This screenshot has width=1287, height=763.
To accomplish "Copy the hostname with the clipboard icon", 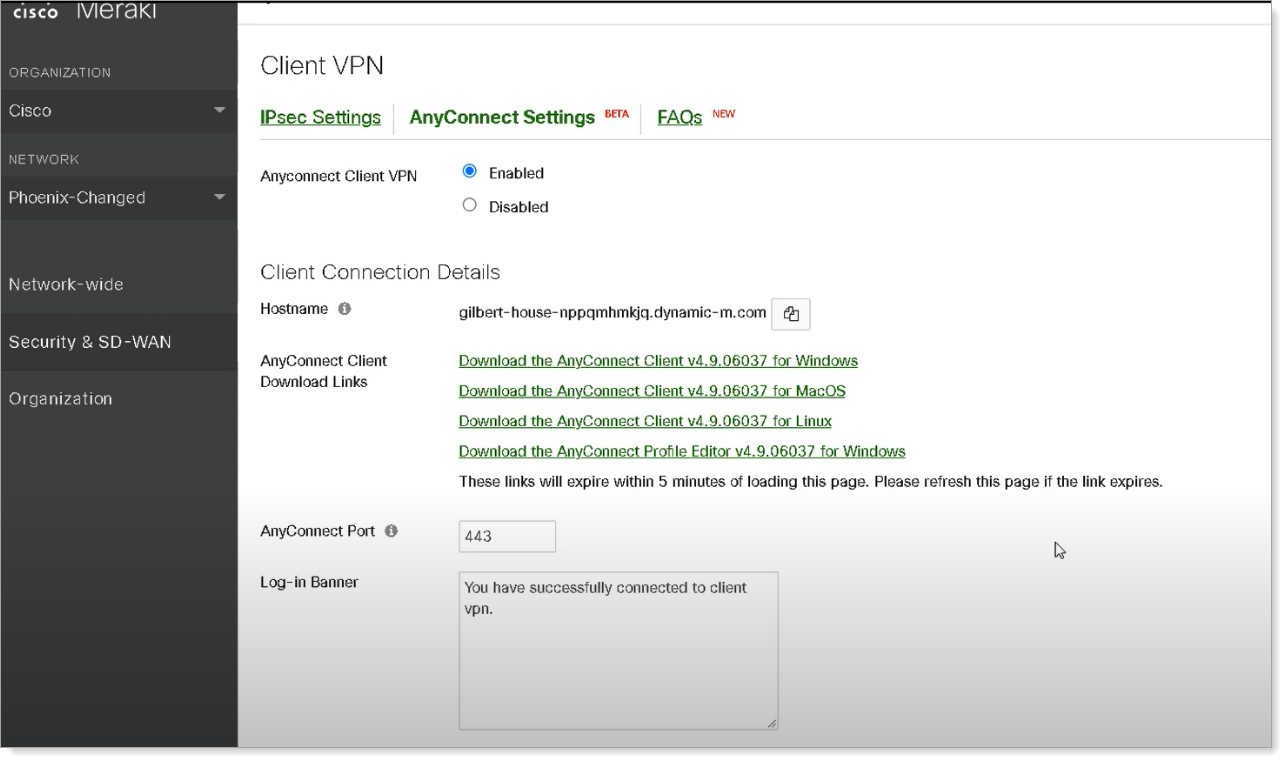I will (791, 314).
